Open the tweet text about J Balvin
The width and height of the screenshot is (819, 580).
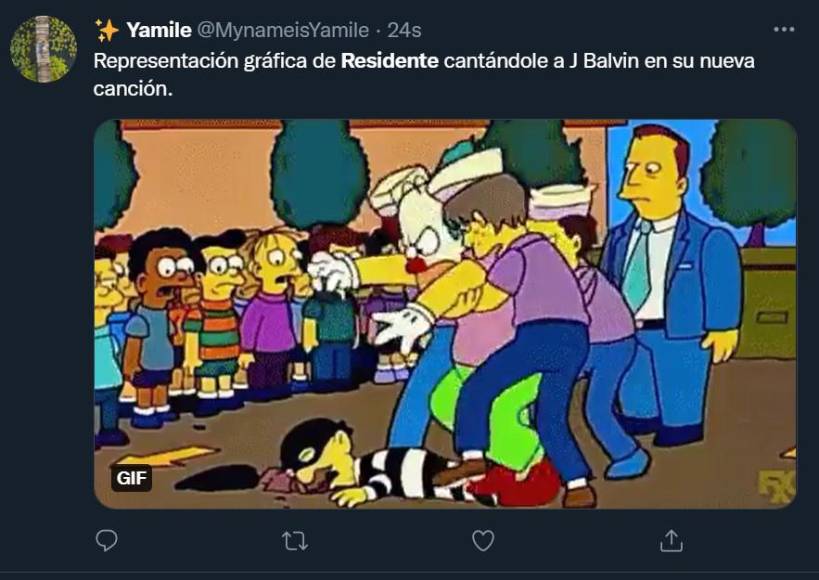424,75
